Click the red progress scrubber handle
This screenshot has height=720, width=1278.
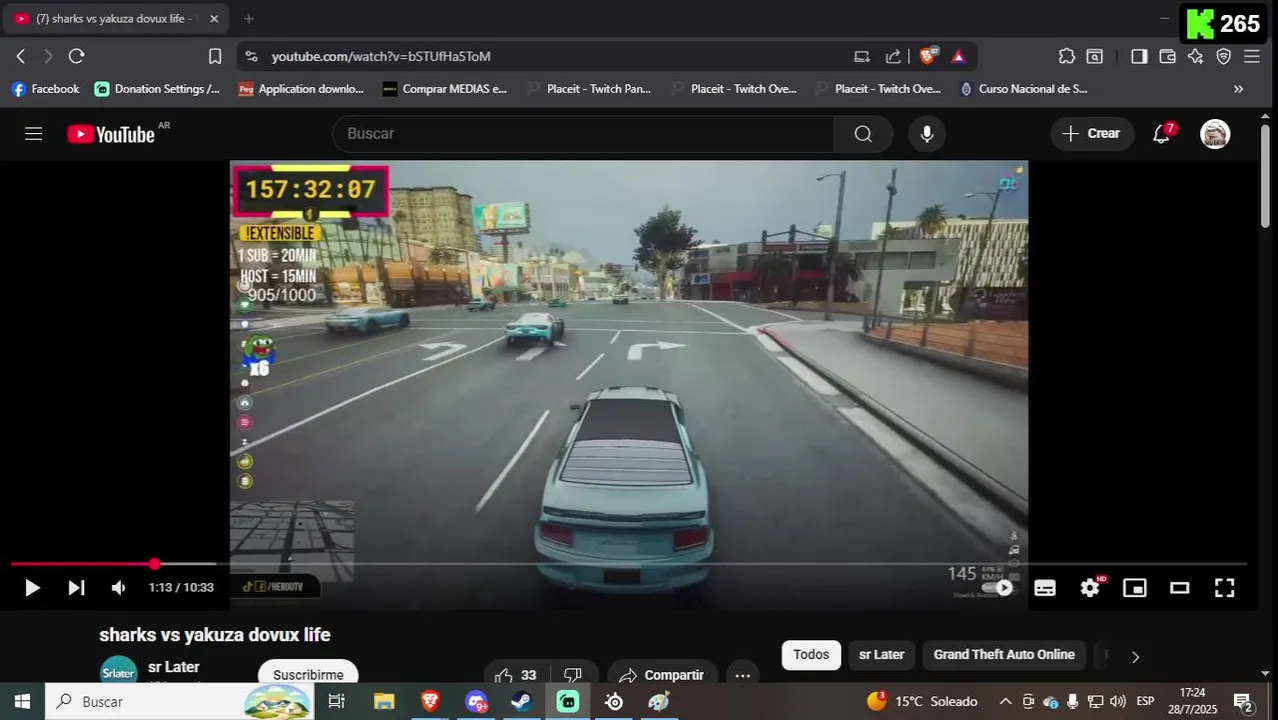[154, 564]
